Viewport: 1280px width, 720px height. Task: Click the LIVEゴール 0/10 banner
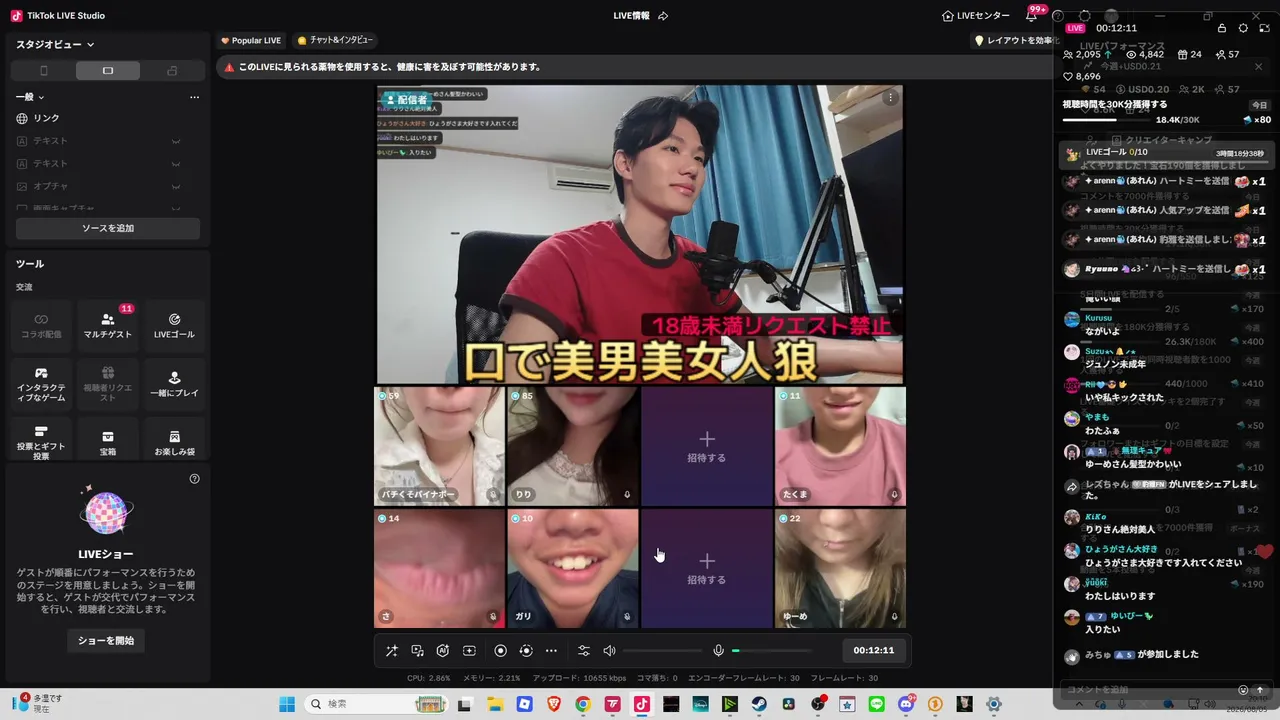1167,153
